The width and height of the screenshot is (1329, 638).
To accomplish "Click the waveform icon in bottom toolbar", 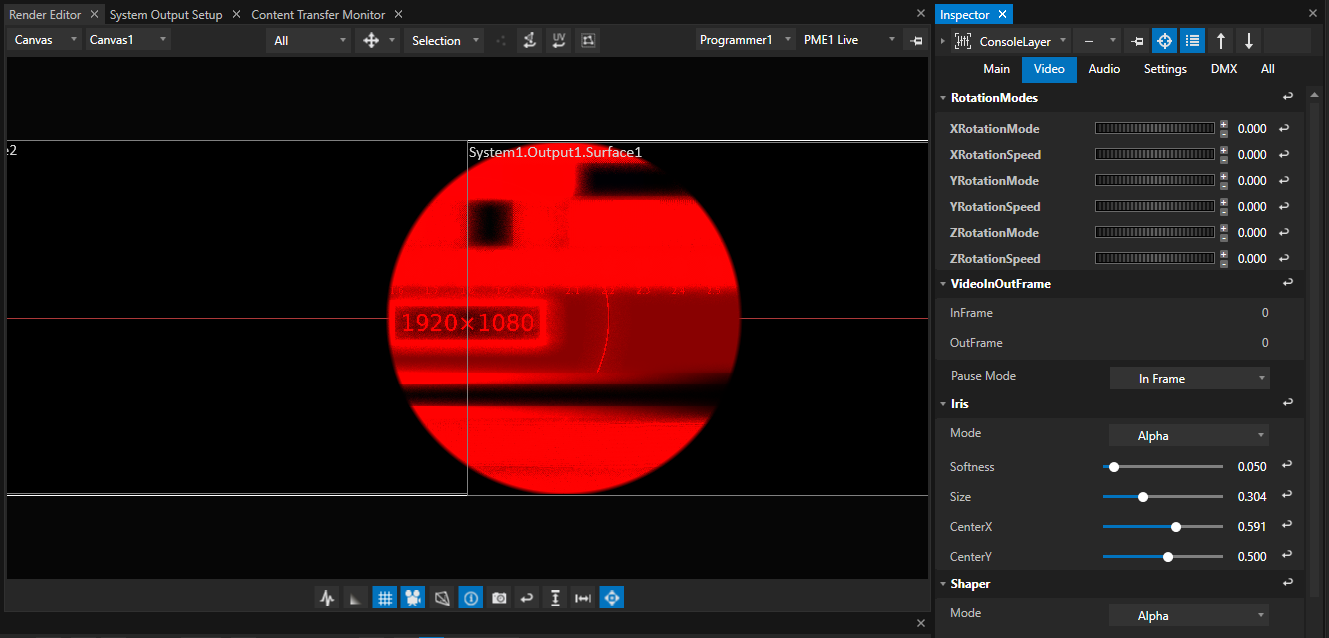I will (x=327, y=598).
